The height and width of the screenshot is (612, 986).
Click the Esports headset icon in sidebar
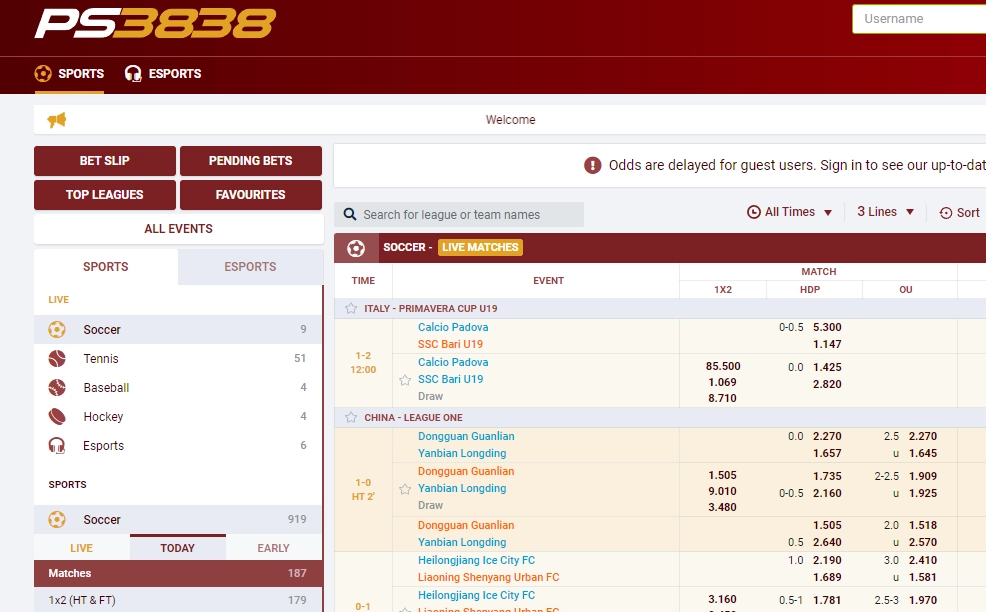[57, 445]
